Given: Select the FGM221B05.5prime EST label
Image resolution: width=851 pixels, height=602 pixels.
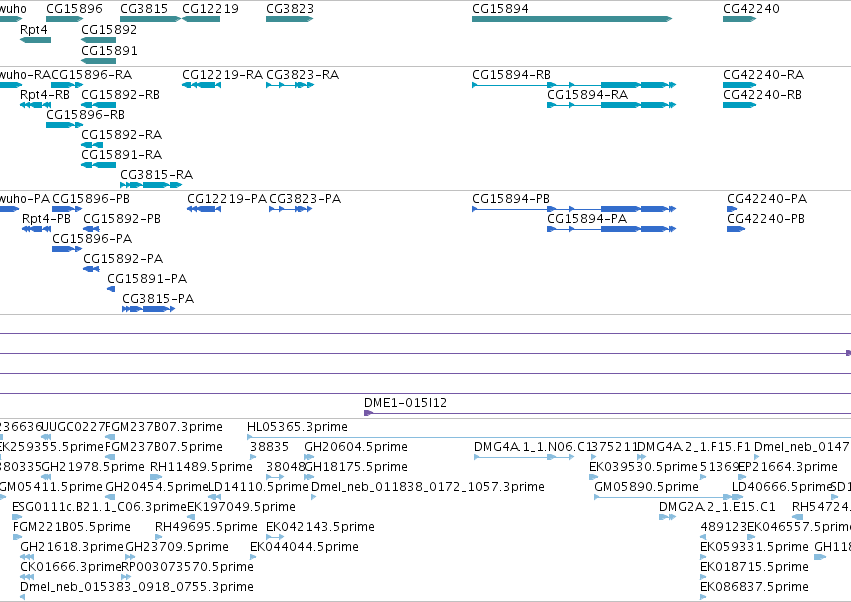Looking at the screenshot, I should click(72, 527).
